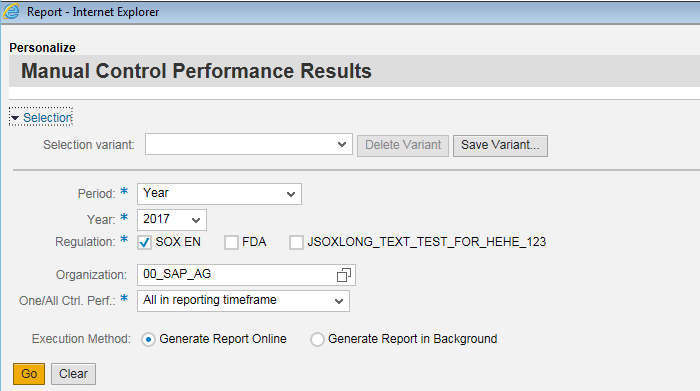Click the Internet Explorer logo icon
This screenshot has width=700, height=391.
coord(12,11)
